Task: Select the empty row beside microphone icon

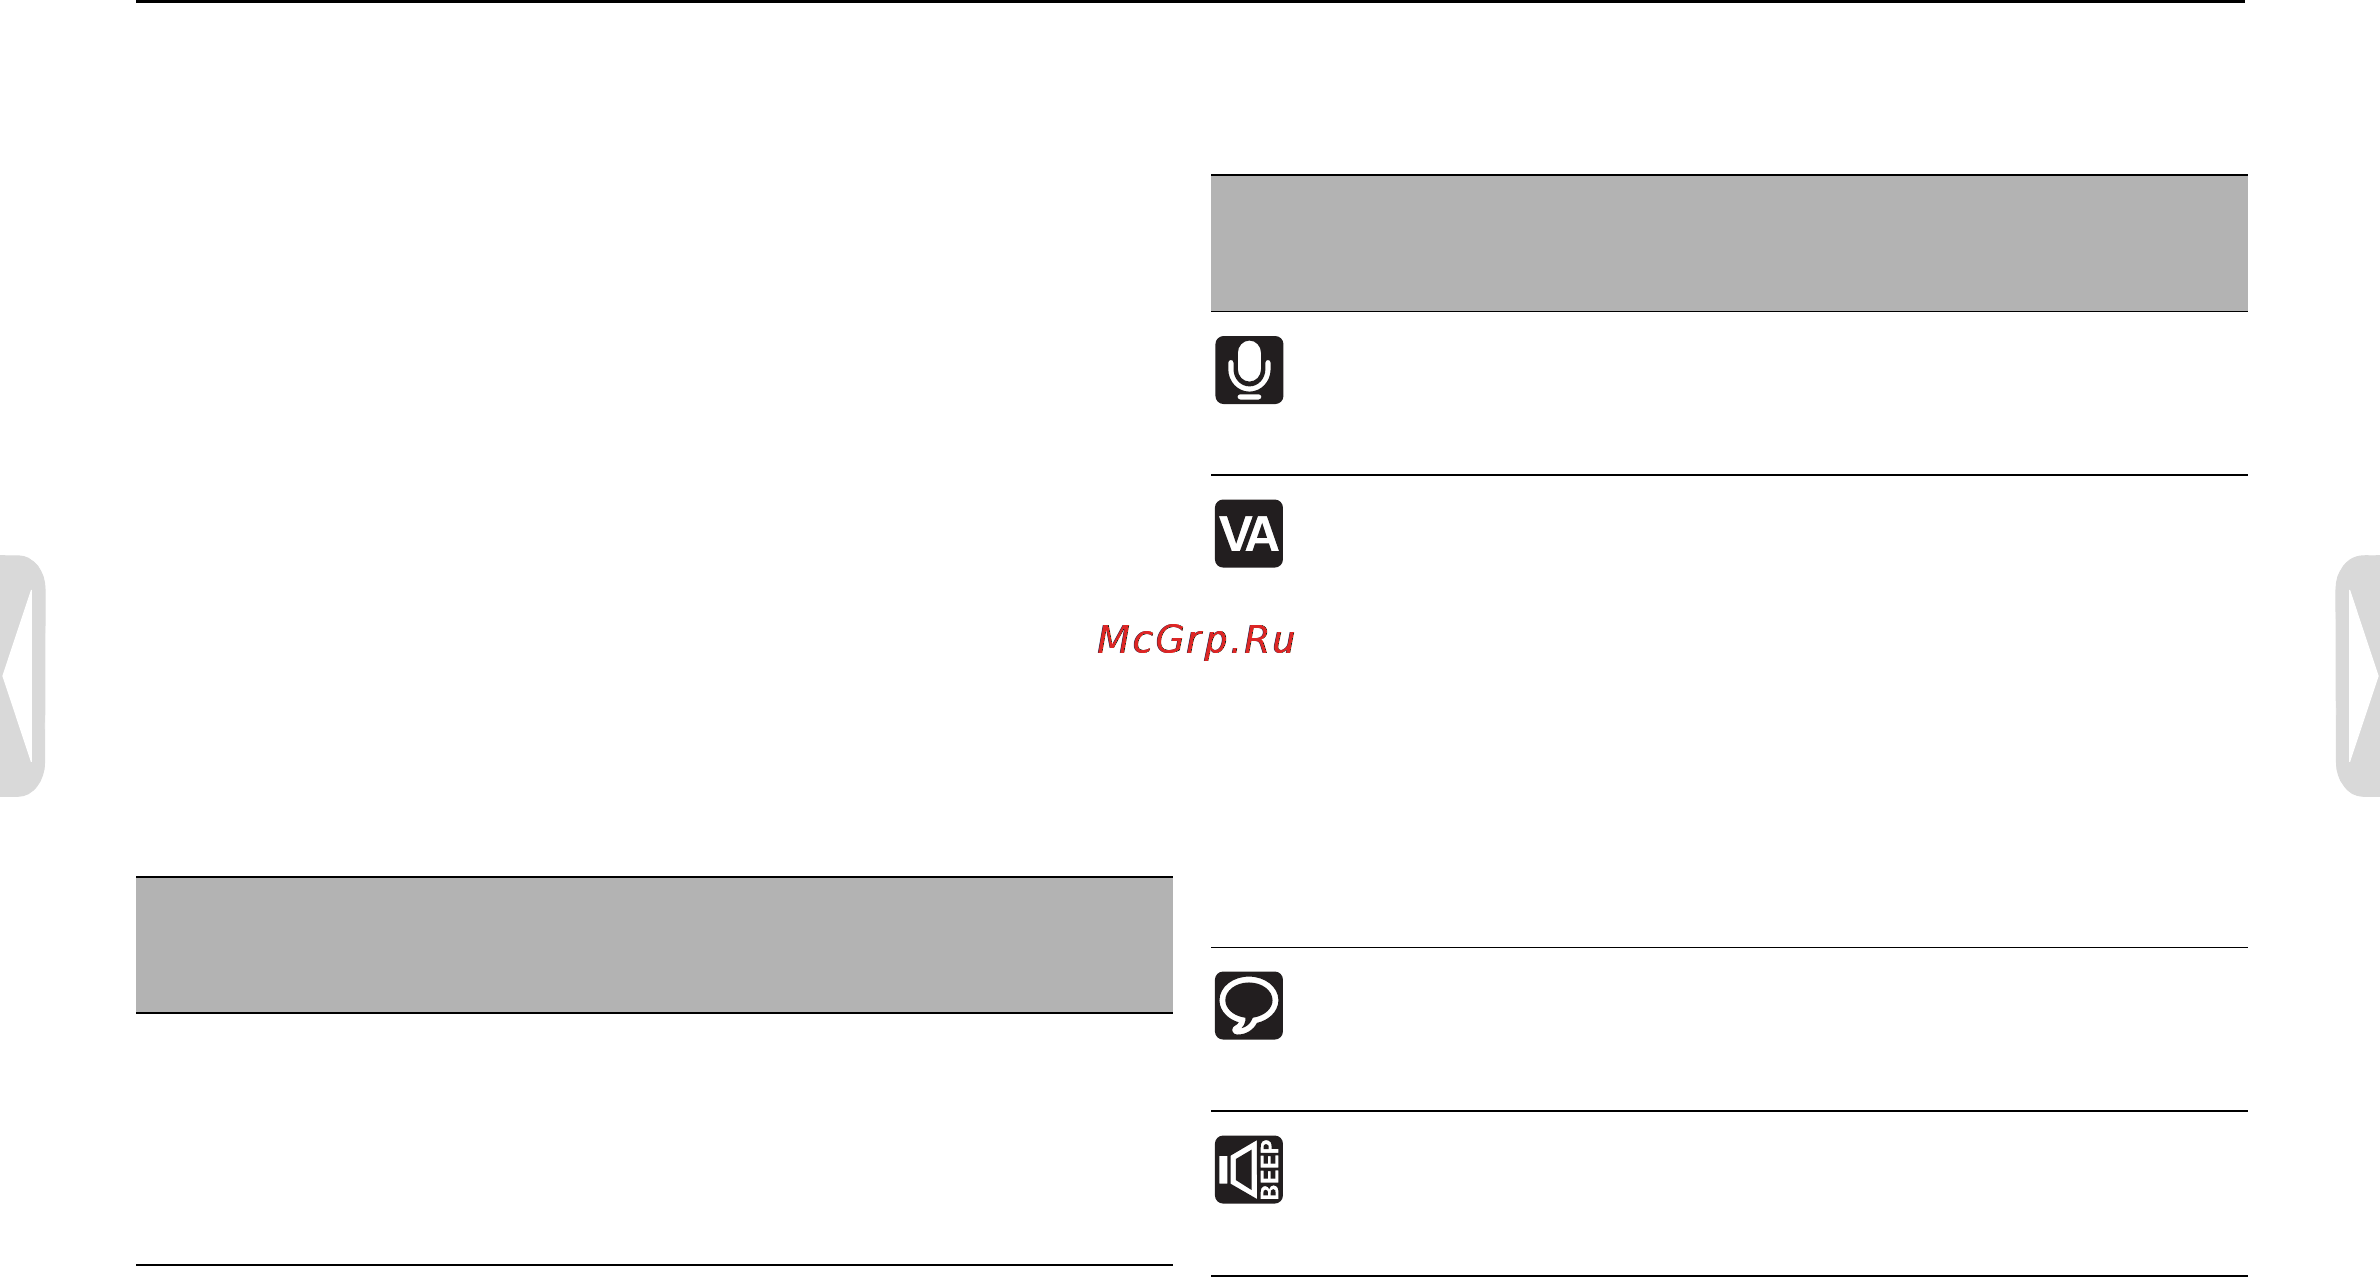Action: click(1768, 393)
